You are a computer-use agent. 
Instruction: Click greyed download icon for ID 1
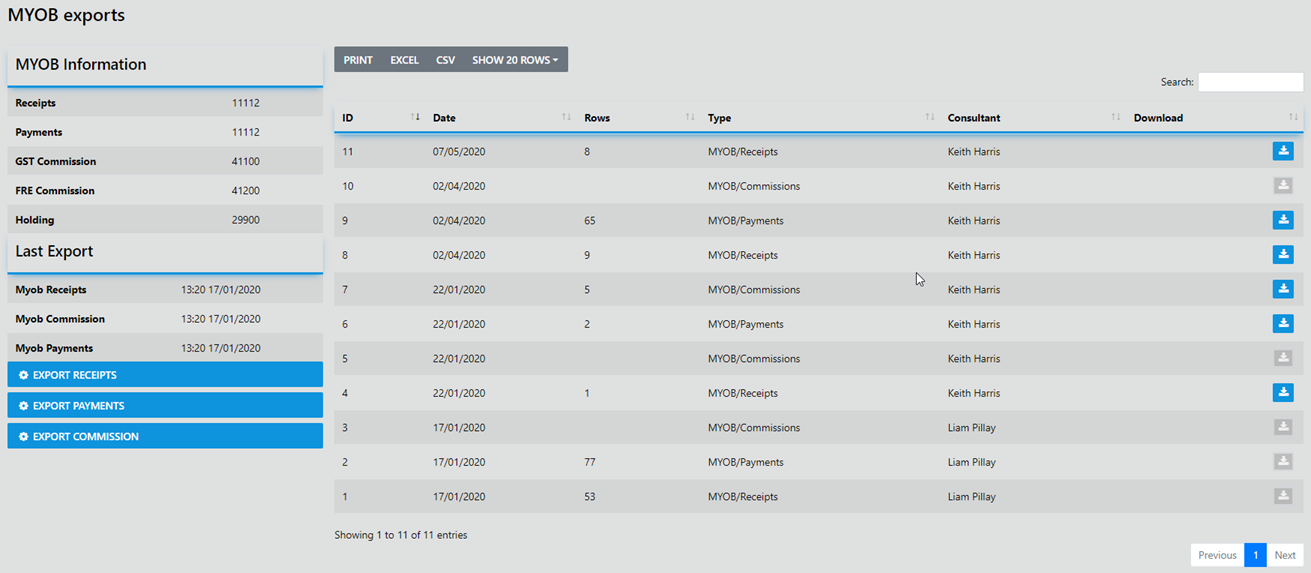pyautogui.click(x=1282, y=496)
